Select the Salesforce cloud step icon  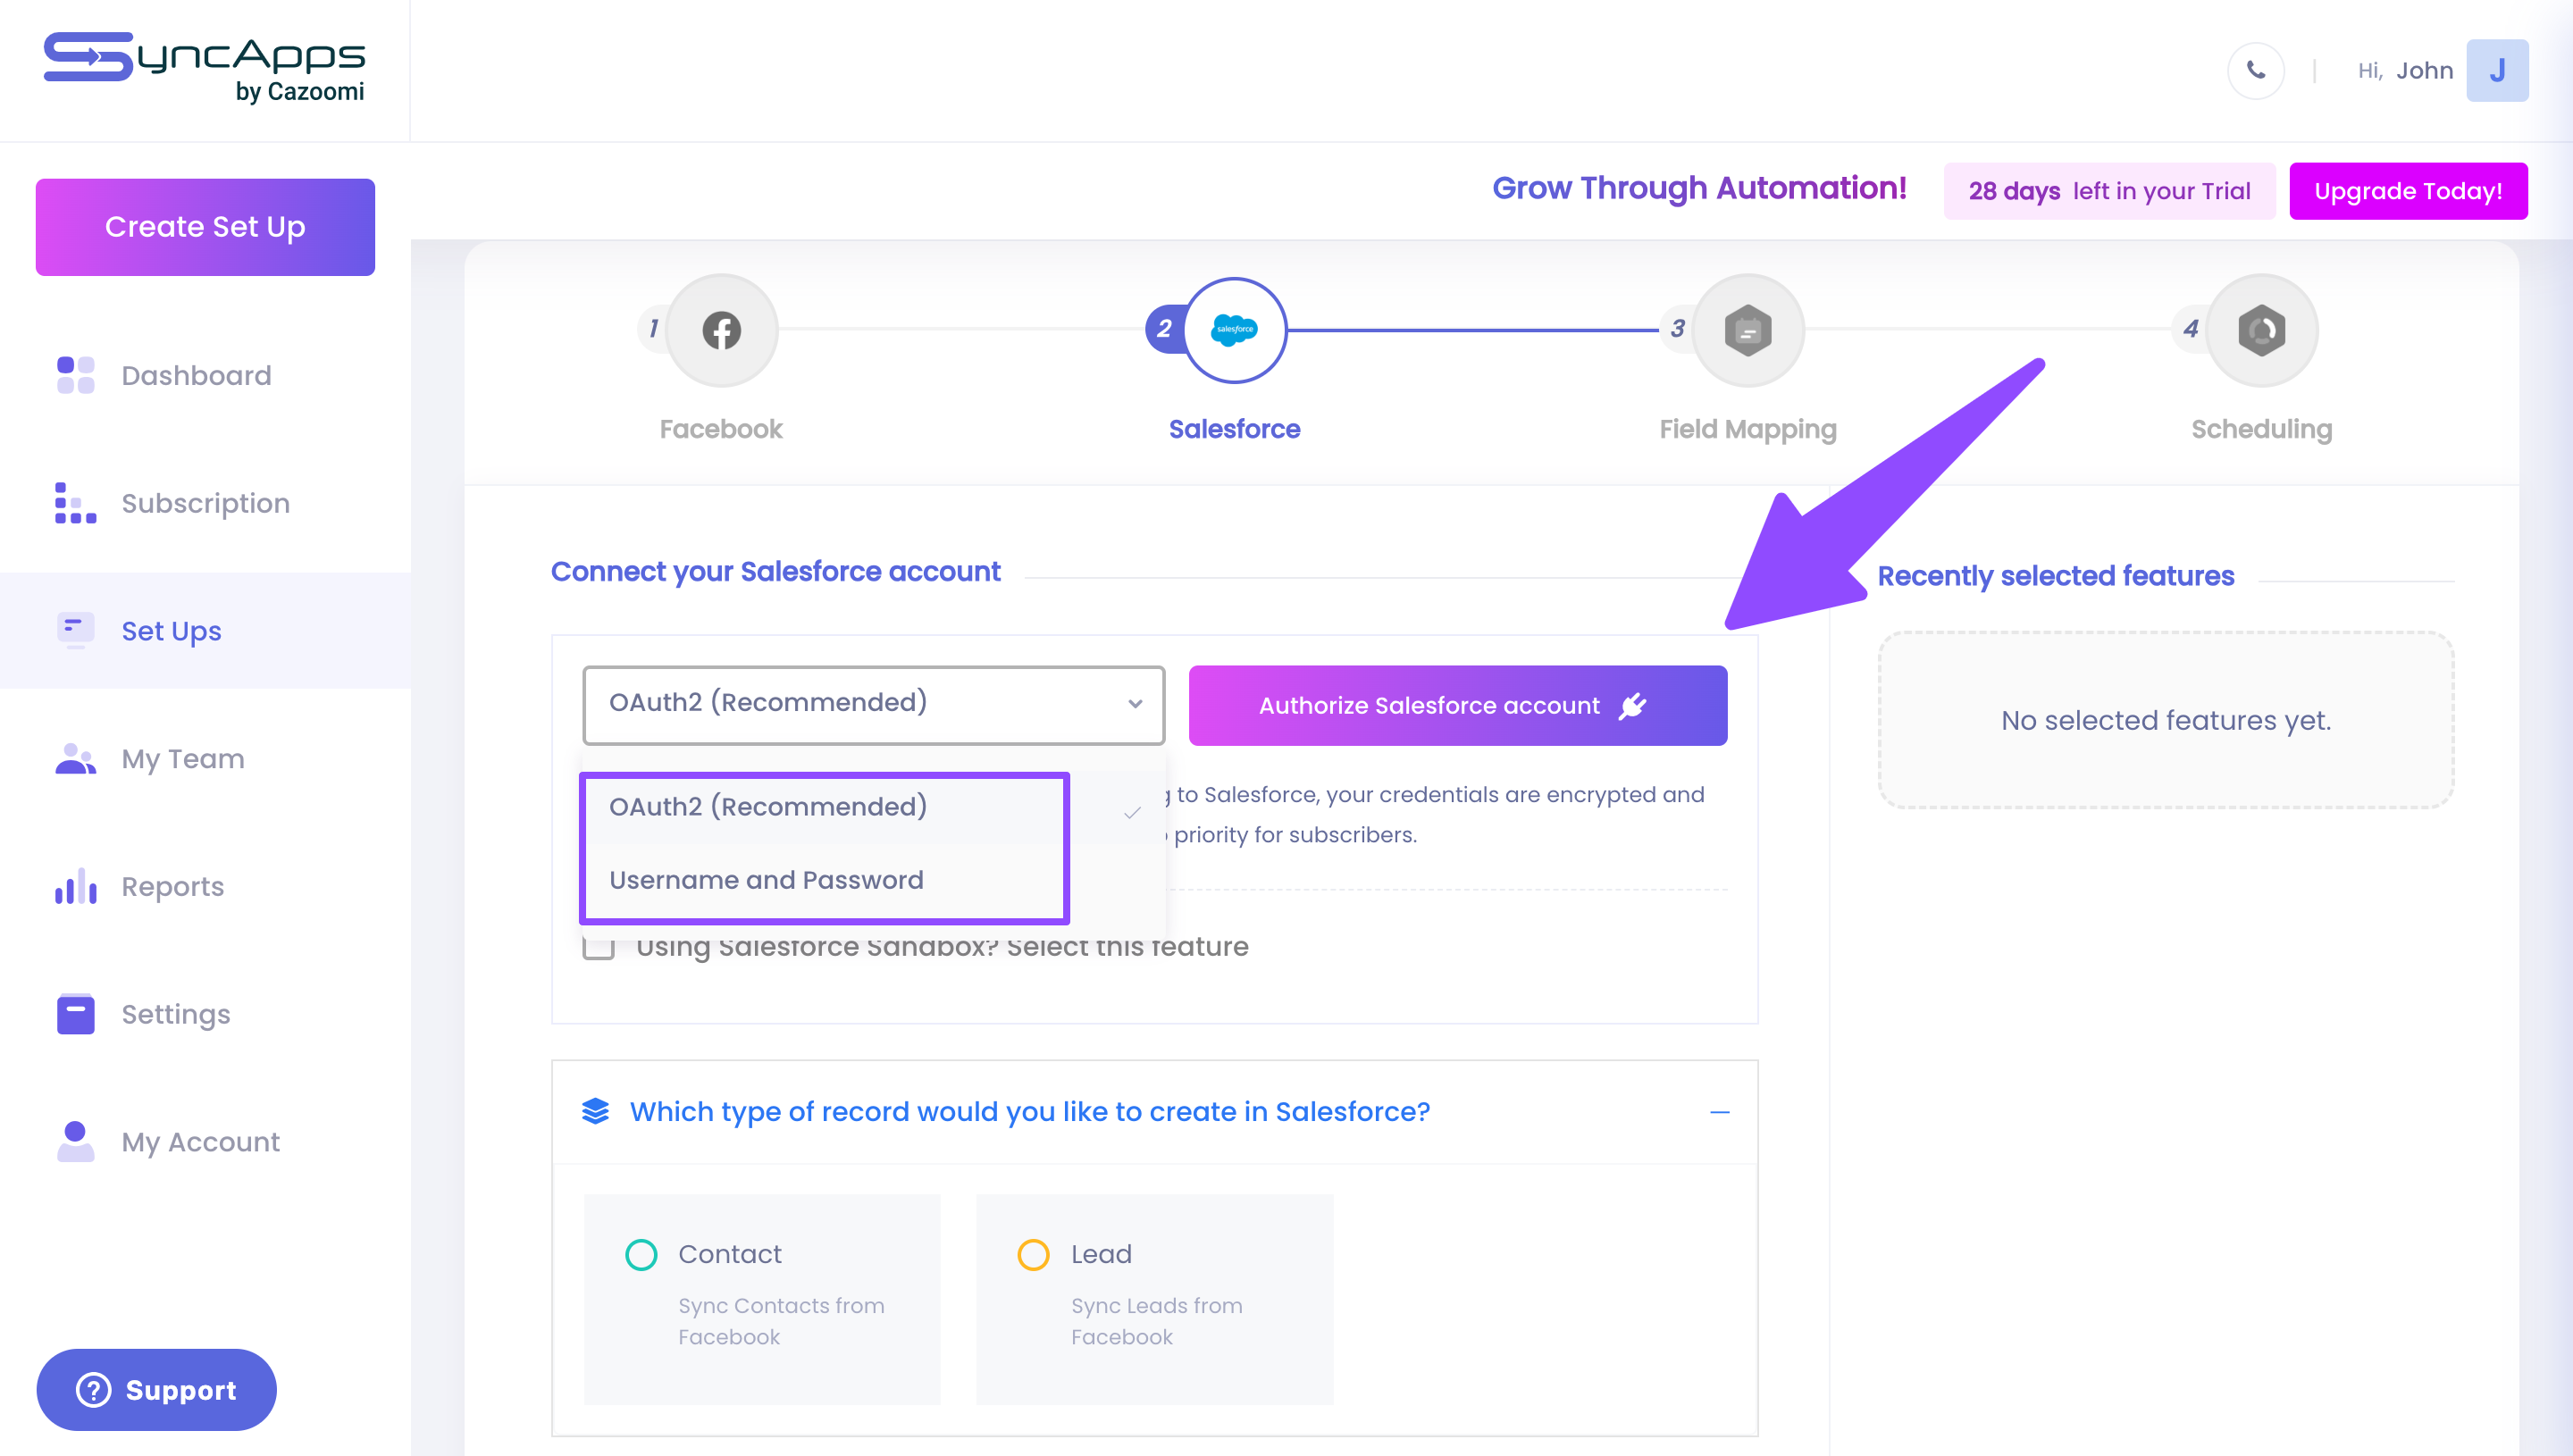[1235, 330]
